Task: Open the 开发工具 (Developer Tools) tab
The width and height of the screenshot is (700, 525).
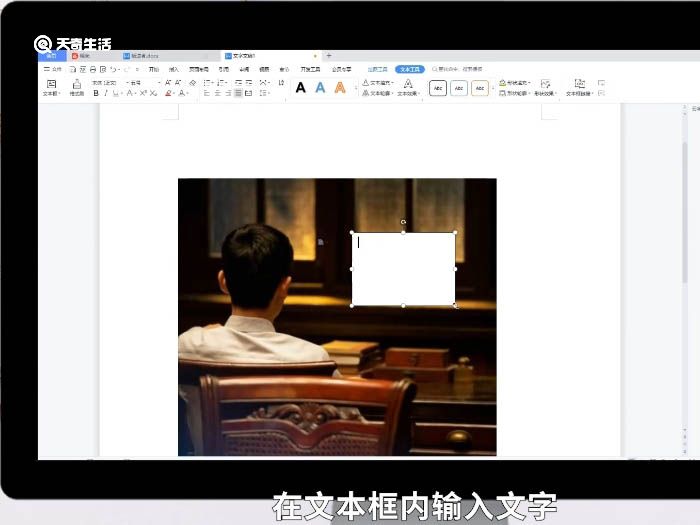Action: pyautogui.click(x=310, y=69)
